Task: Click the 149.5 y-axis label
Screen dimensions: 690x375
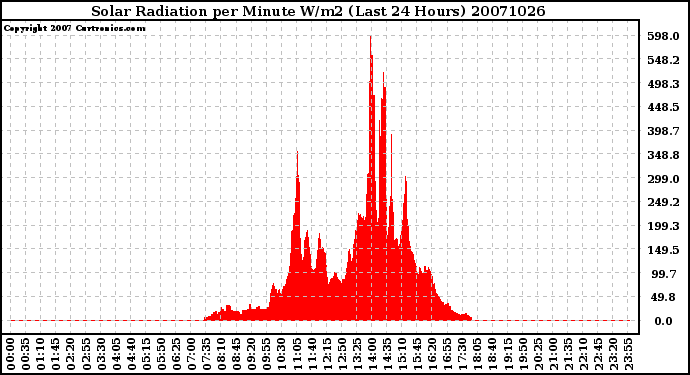Action: point(663,250)
